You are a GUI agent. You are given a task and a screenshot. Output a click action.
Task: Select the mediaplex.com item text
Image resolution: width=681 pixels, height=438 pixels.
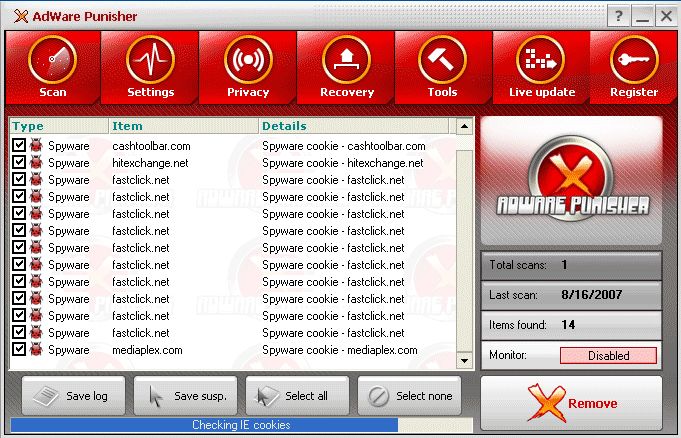click(147, 350)
